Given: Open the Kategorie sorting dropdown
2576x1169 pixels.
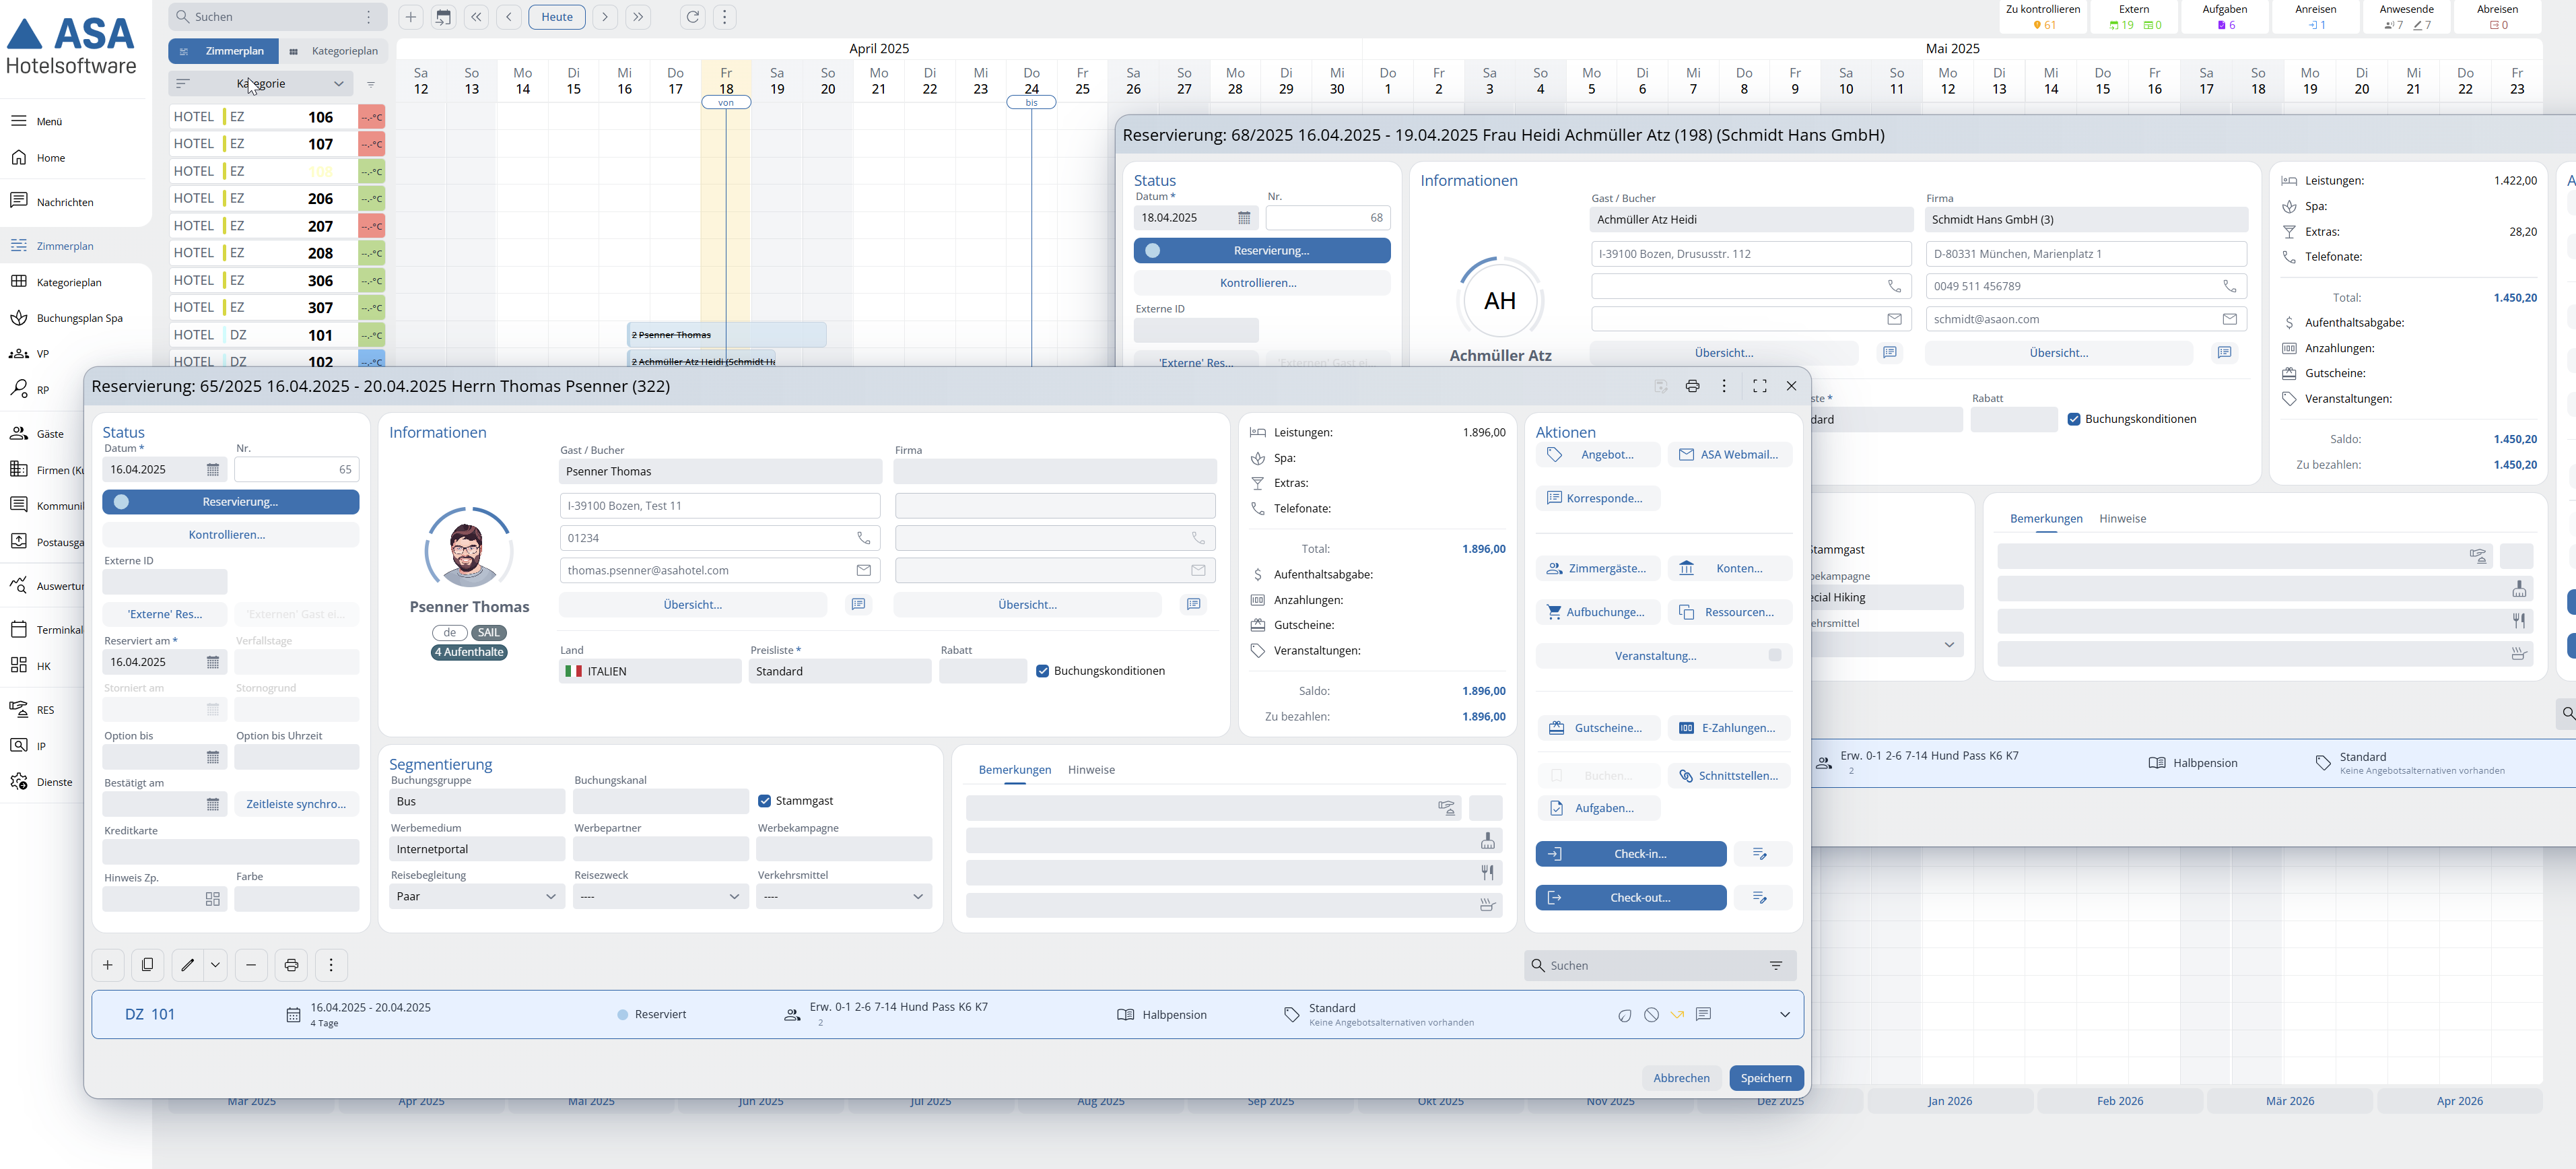Looking at the screenshot, I should pos(261,84).
